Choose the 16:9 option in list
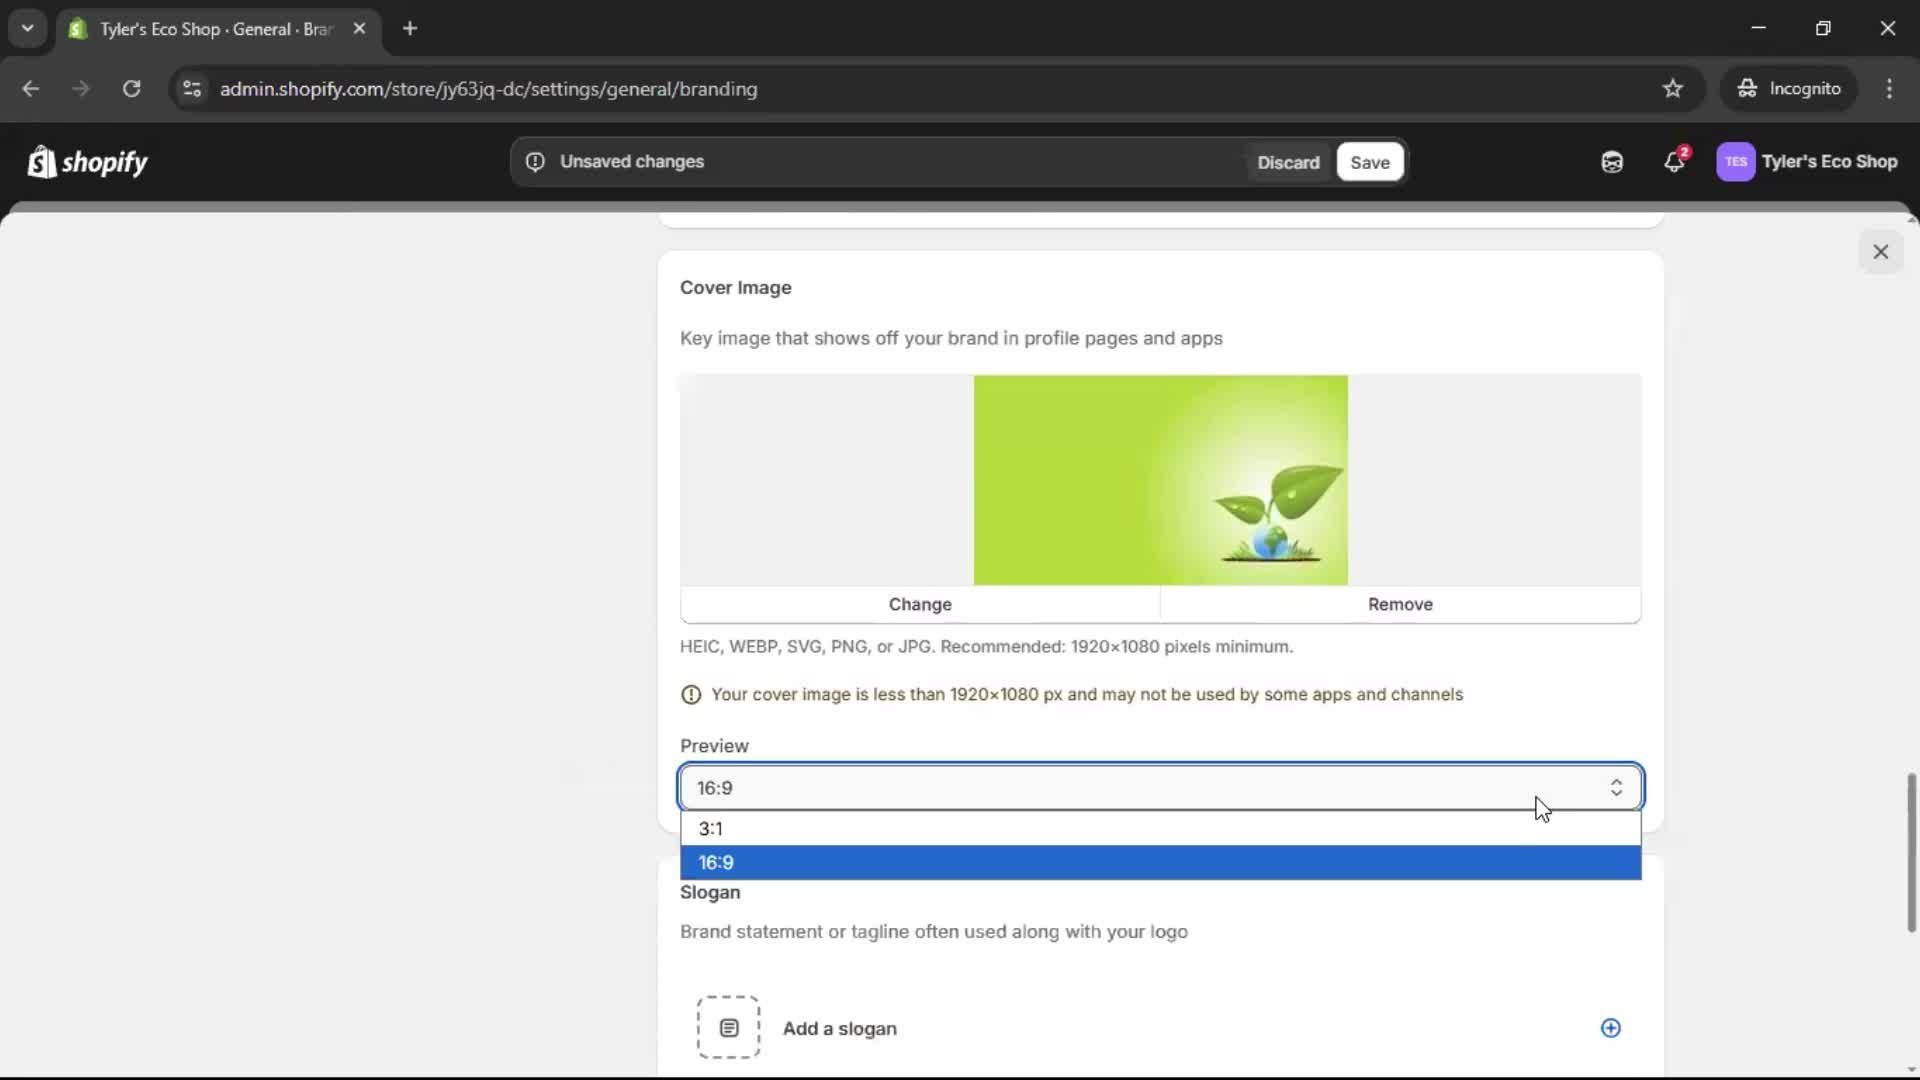Image resolution: width=1920 pixels, height=1080 pixels. [1160, 863]
